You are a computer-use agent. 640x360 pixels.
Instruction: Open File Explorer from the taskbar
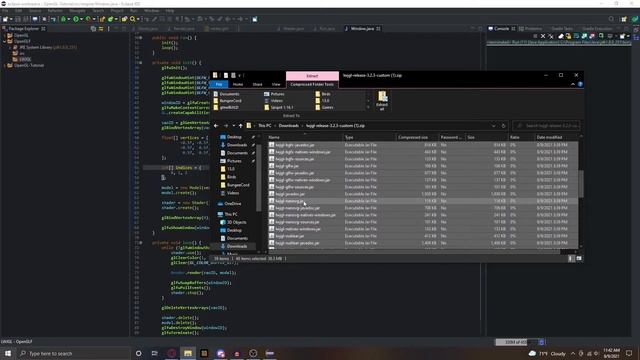pyautogui.click(x=188, y=353)
